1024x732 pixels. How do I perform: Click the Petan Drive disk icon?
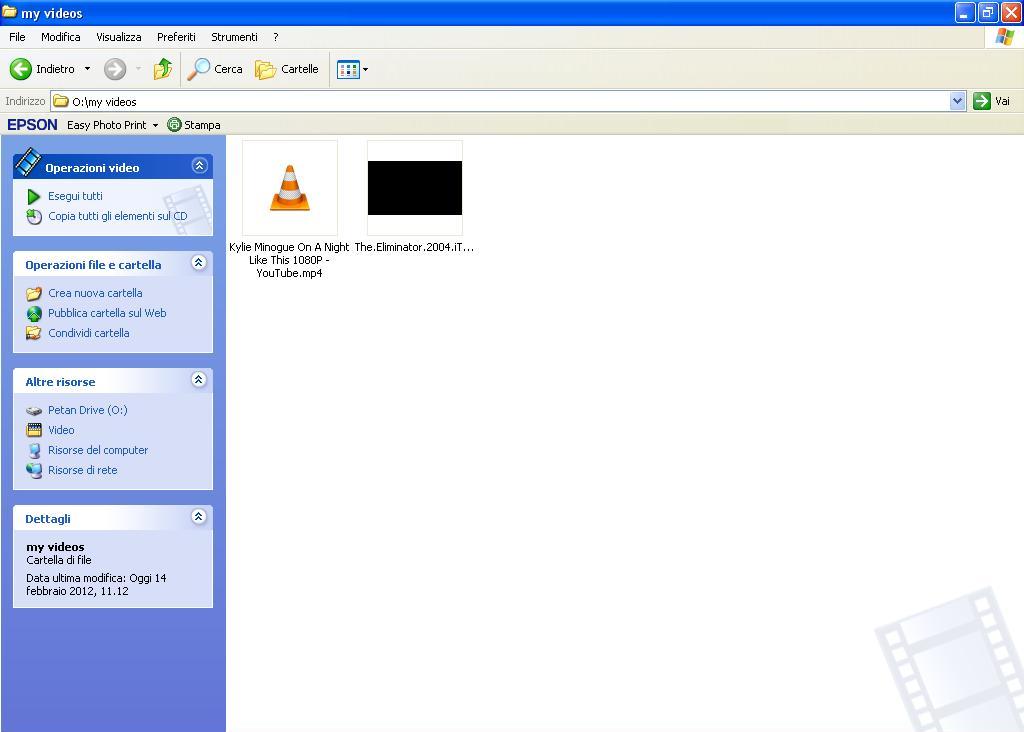click(34, 411)
